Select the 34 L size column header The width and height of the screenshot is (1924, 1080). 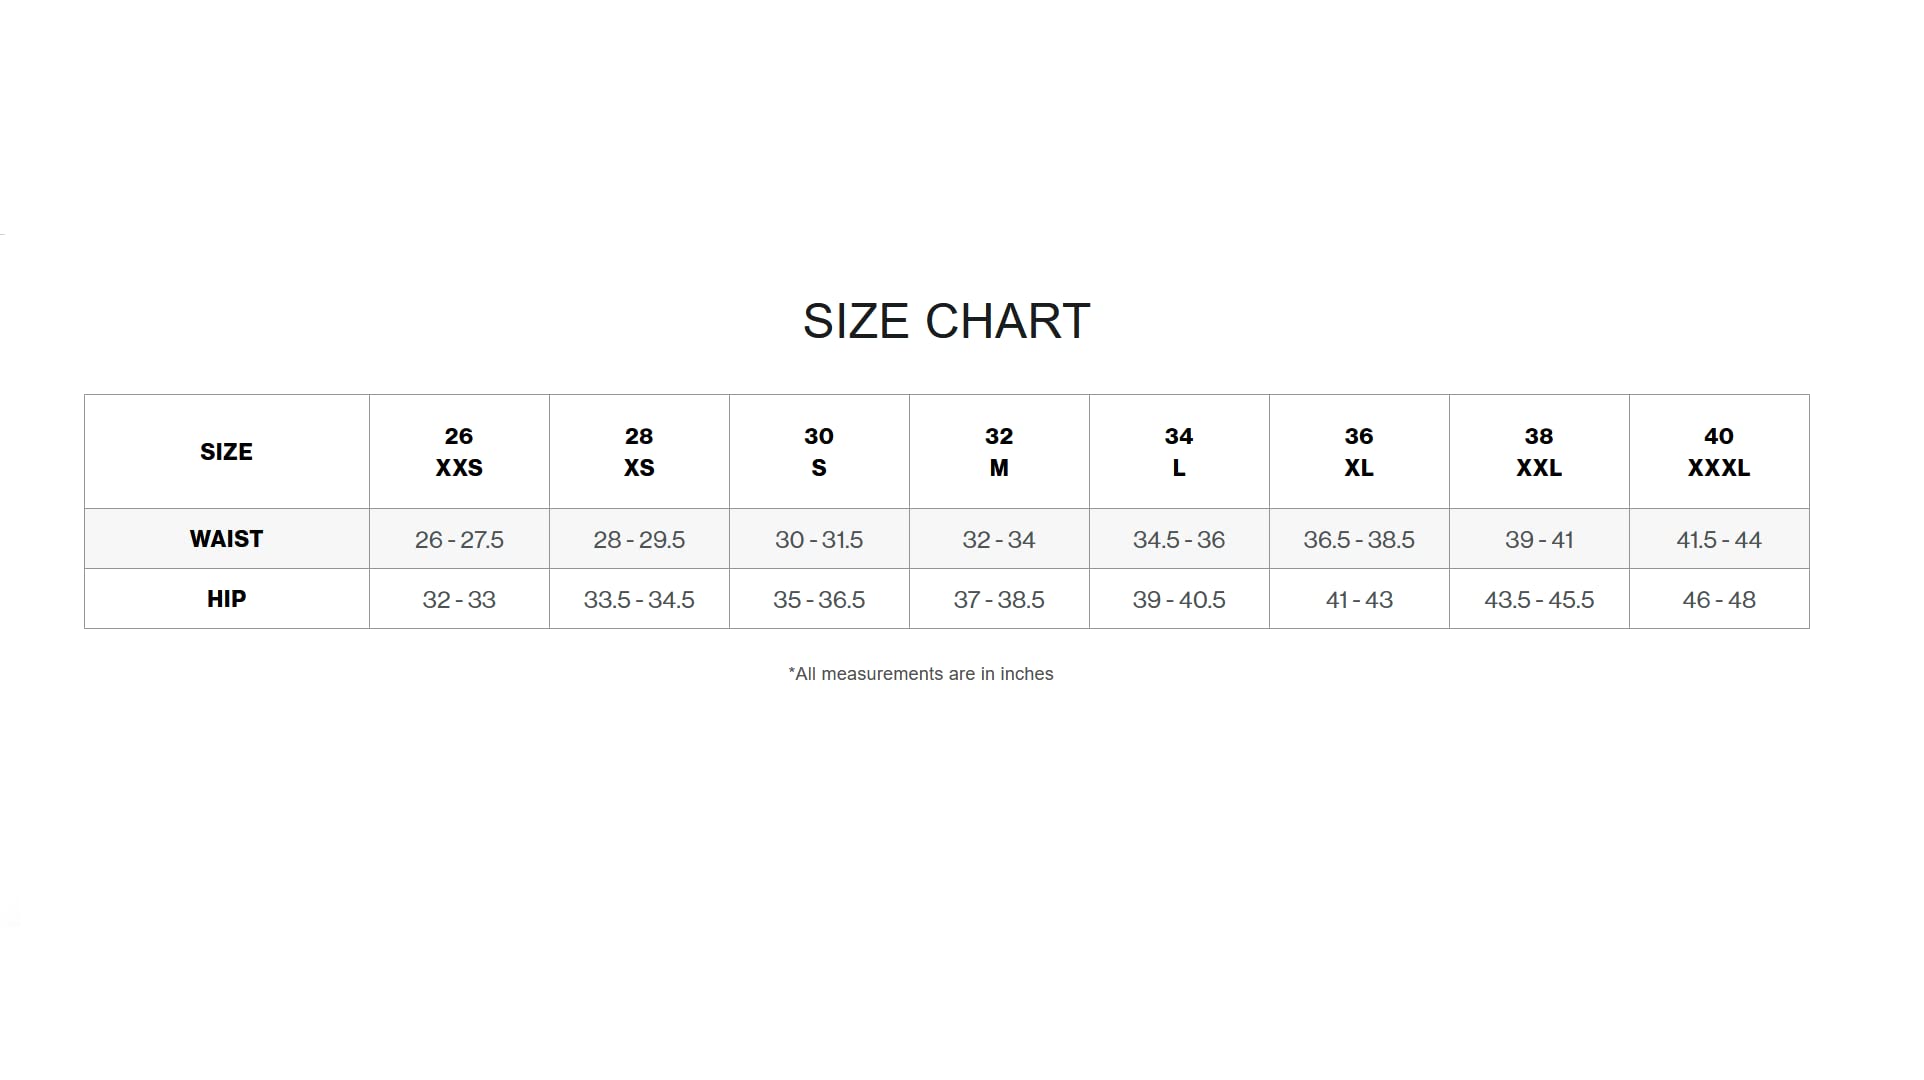[x=1180, y=452]
